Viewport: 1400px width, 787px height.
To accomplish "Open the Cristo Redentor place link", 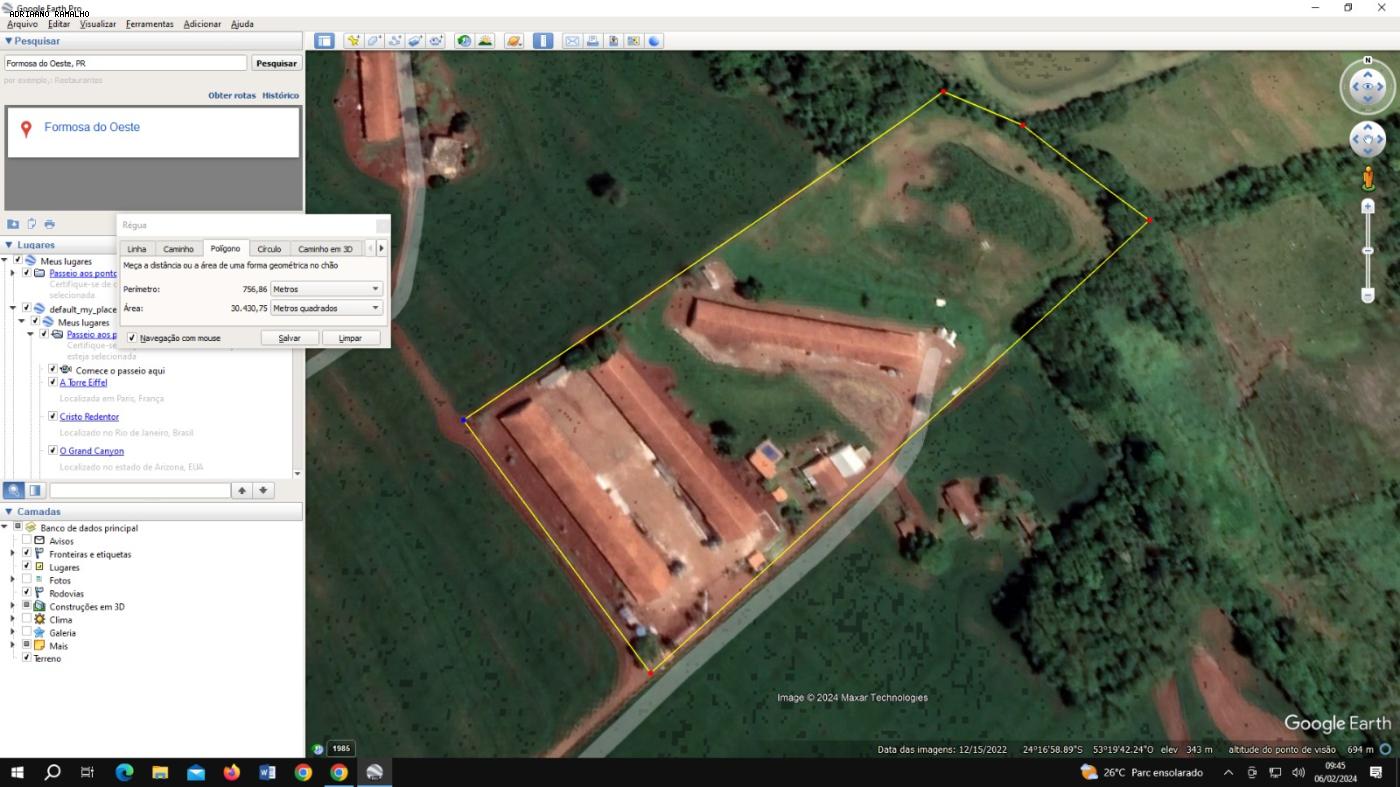I will [x=89, y=417].
